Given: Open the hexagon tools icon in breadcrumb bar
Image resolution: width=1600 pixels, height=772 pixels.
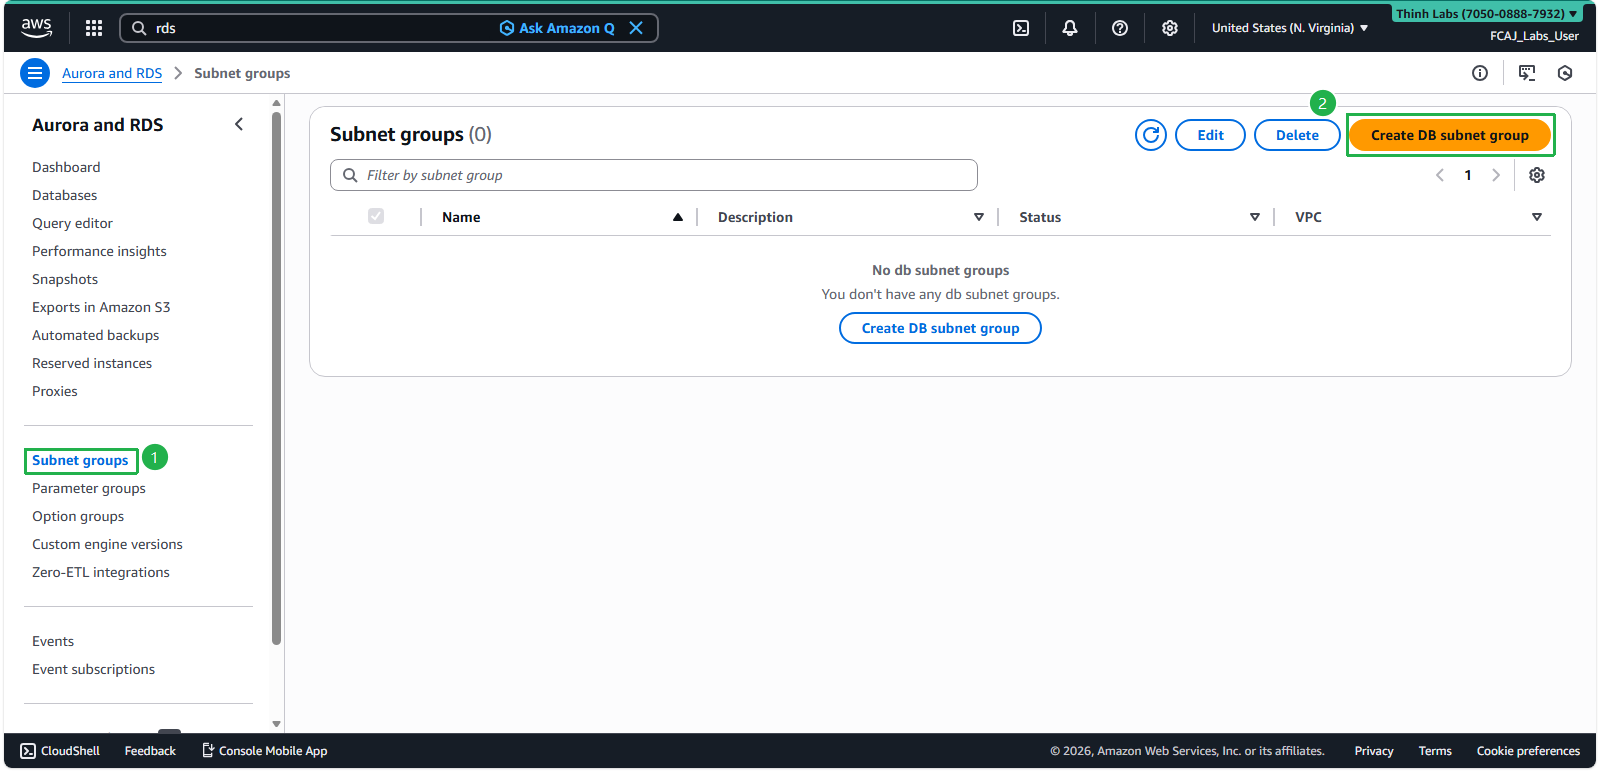Looking at the screenshot, I should 1565,73.
